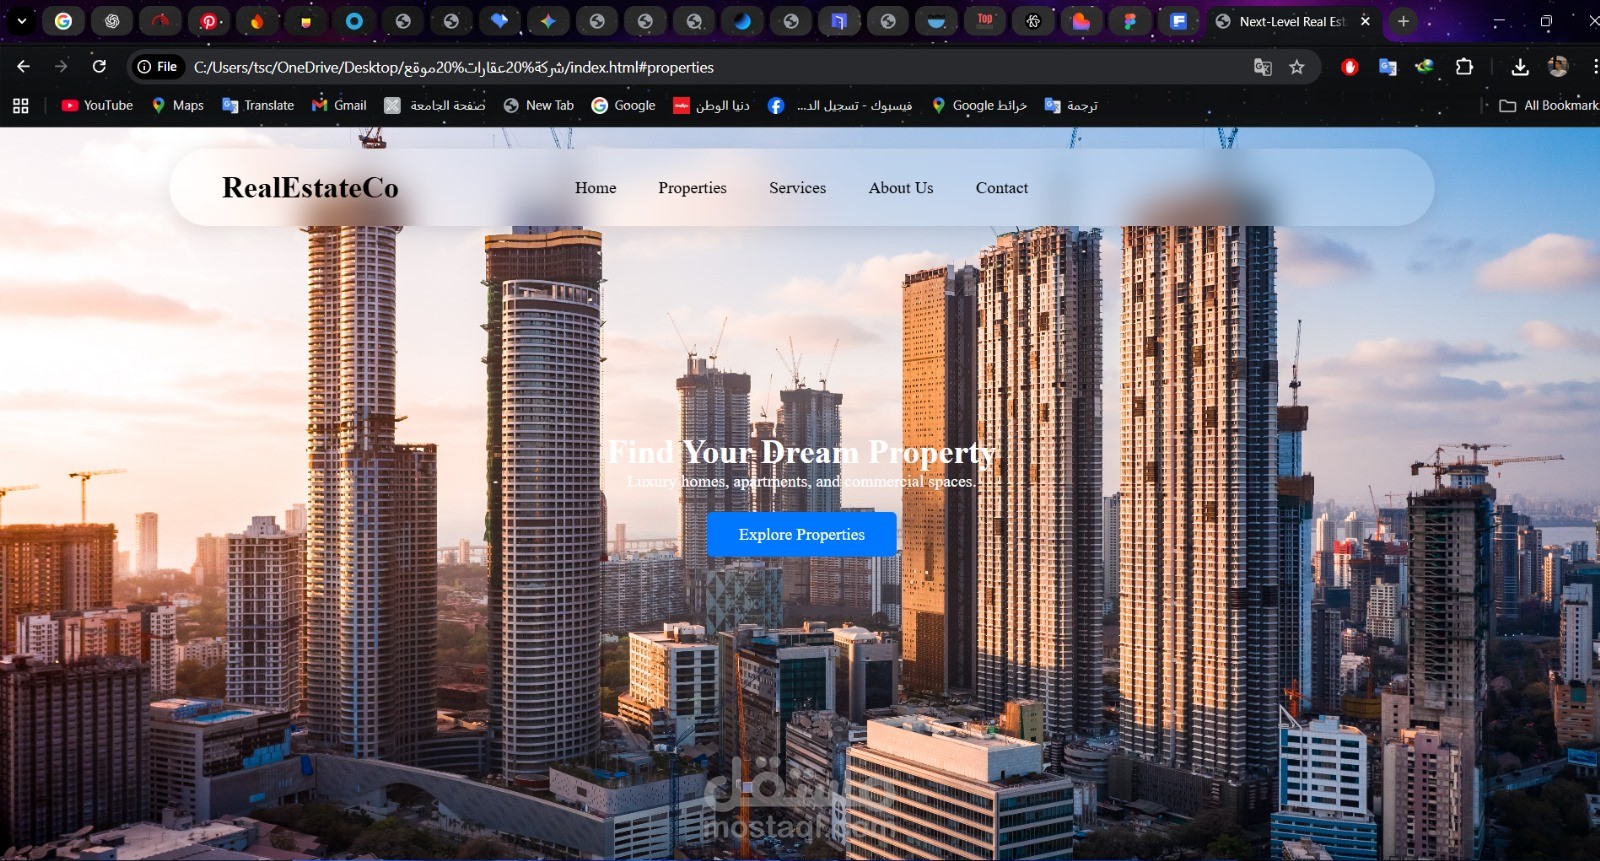Open the Google bookmark
Viewport: 1600px width, 861px height.
tap(623, 105)
